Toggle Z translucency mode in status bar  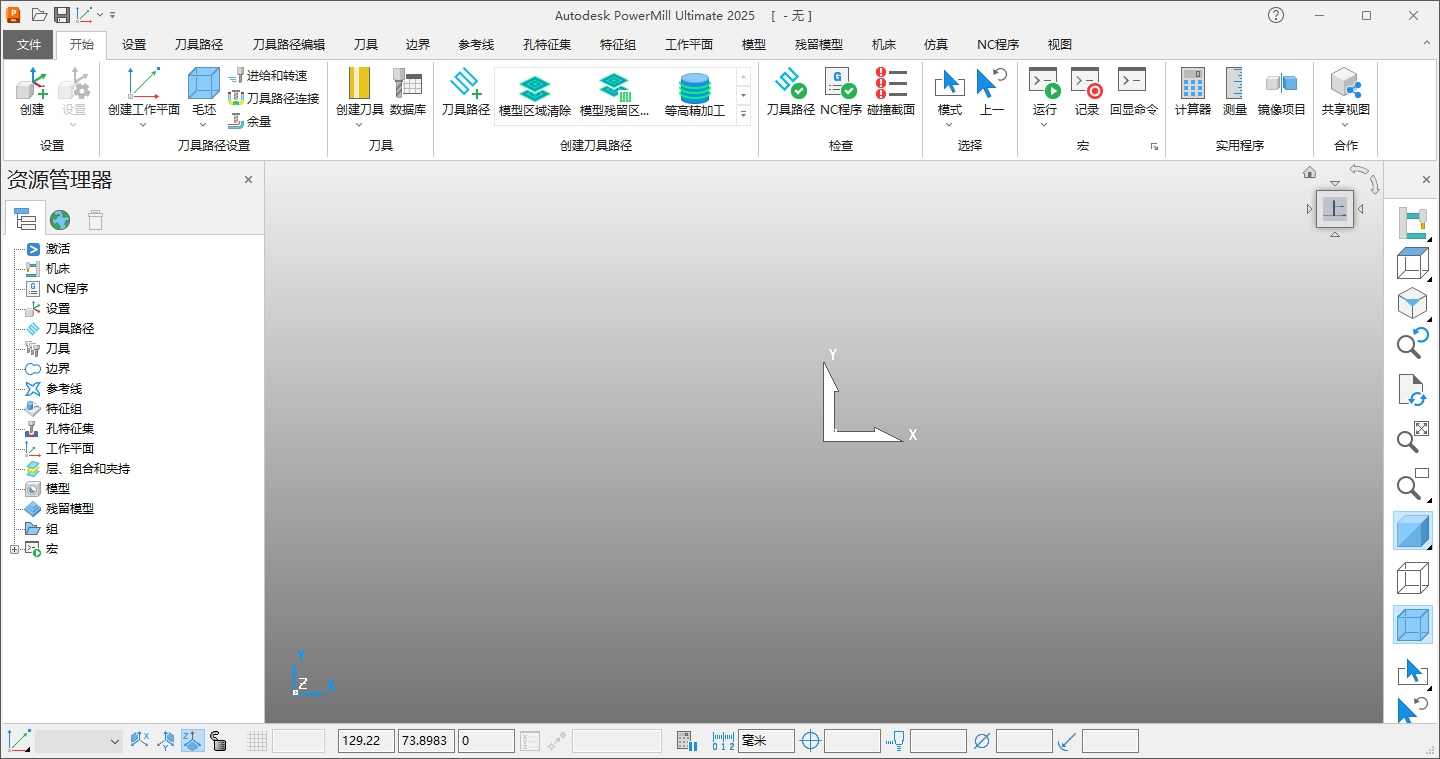[x=191, y=740]
